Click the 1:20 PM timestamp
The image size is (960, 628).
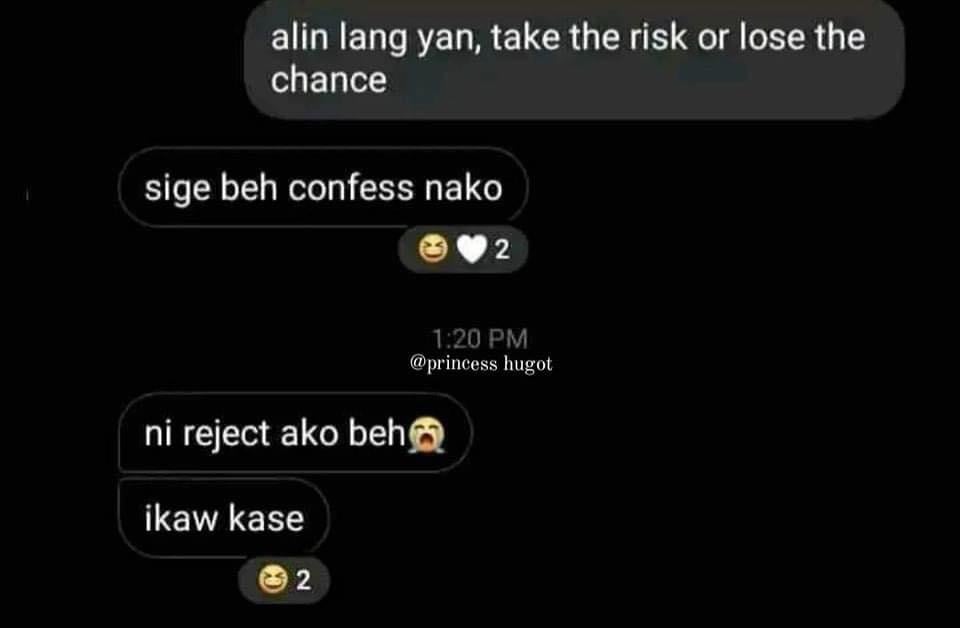[x=480, y=338]
